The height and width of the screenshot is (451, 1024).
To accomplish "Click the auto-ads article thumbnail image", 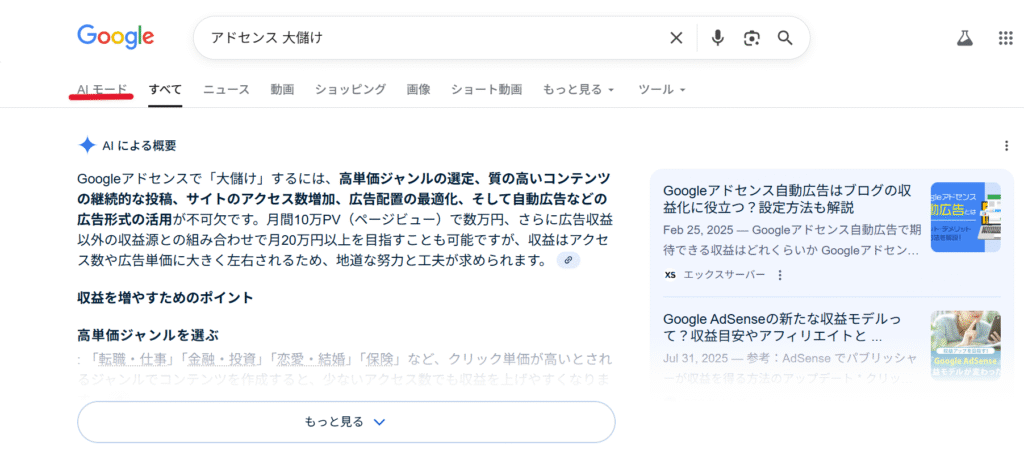I will pyautogui.click(x=965, y=217).
